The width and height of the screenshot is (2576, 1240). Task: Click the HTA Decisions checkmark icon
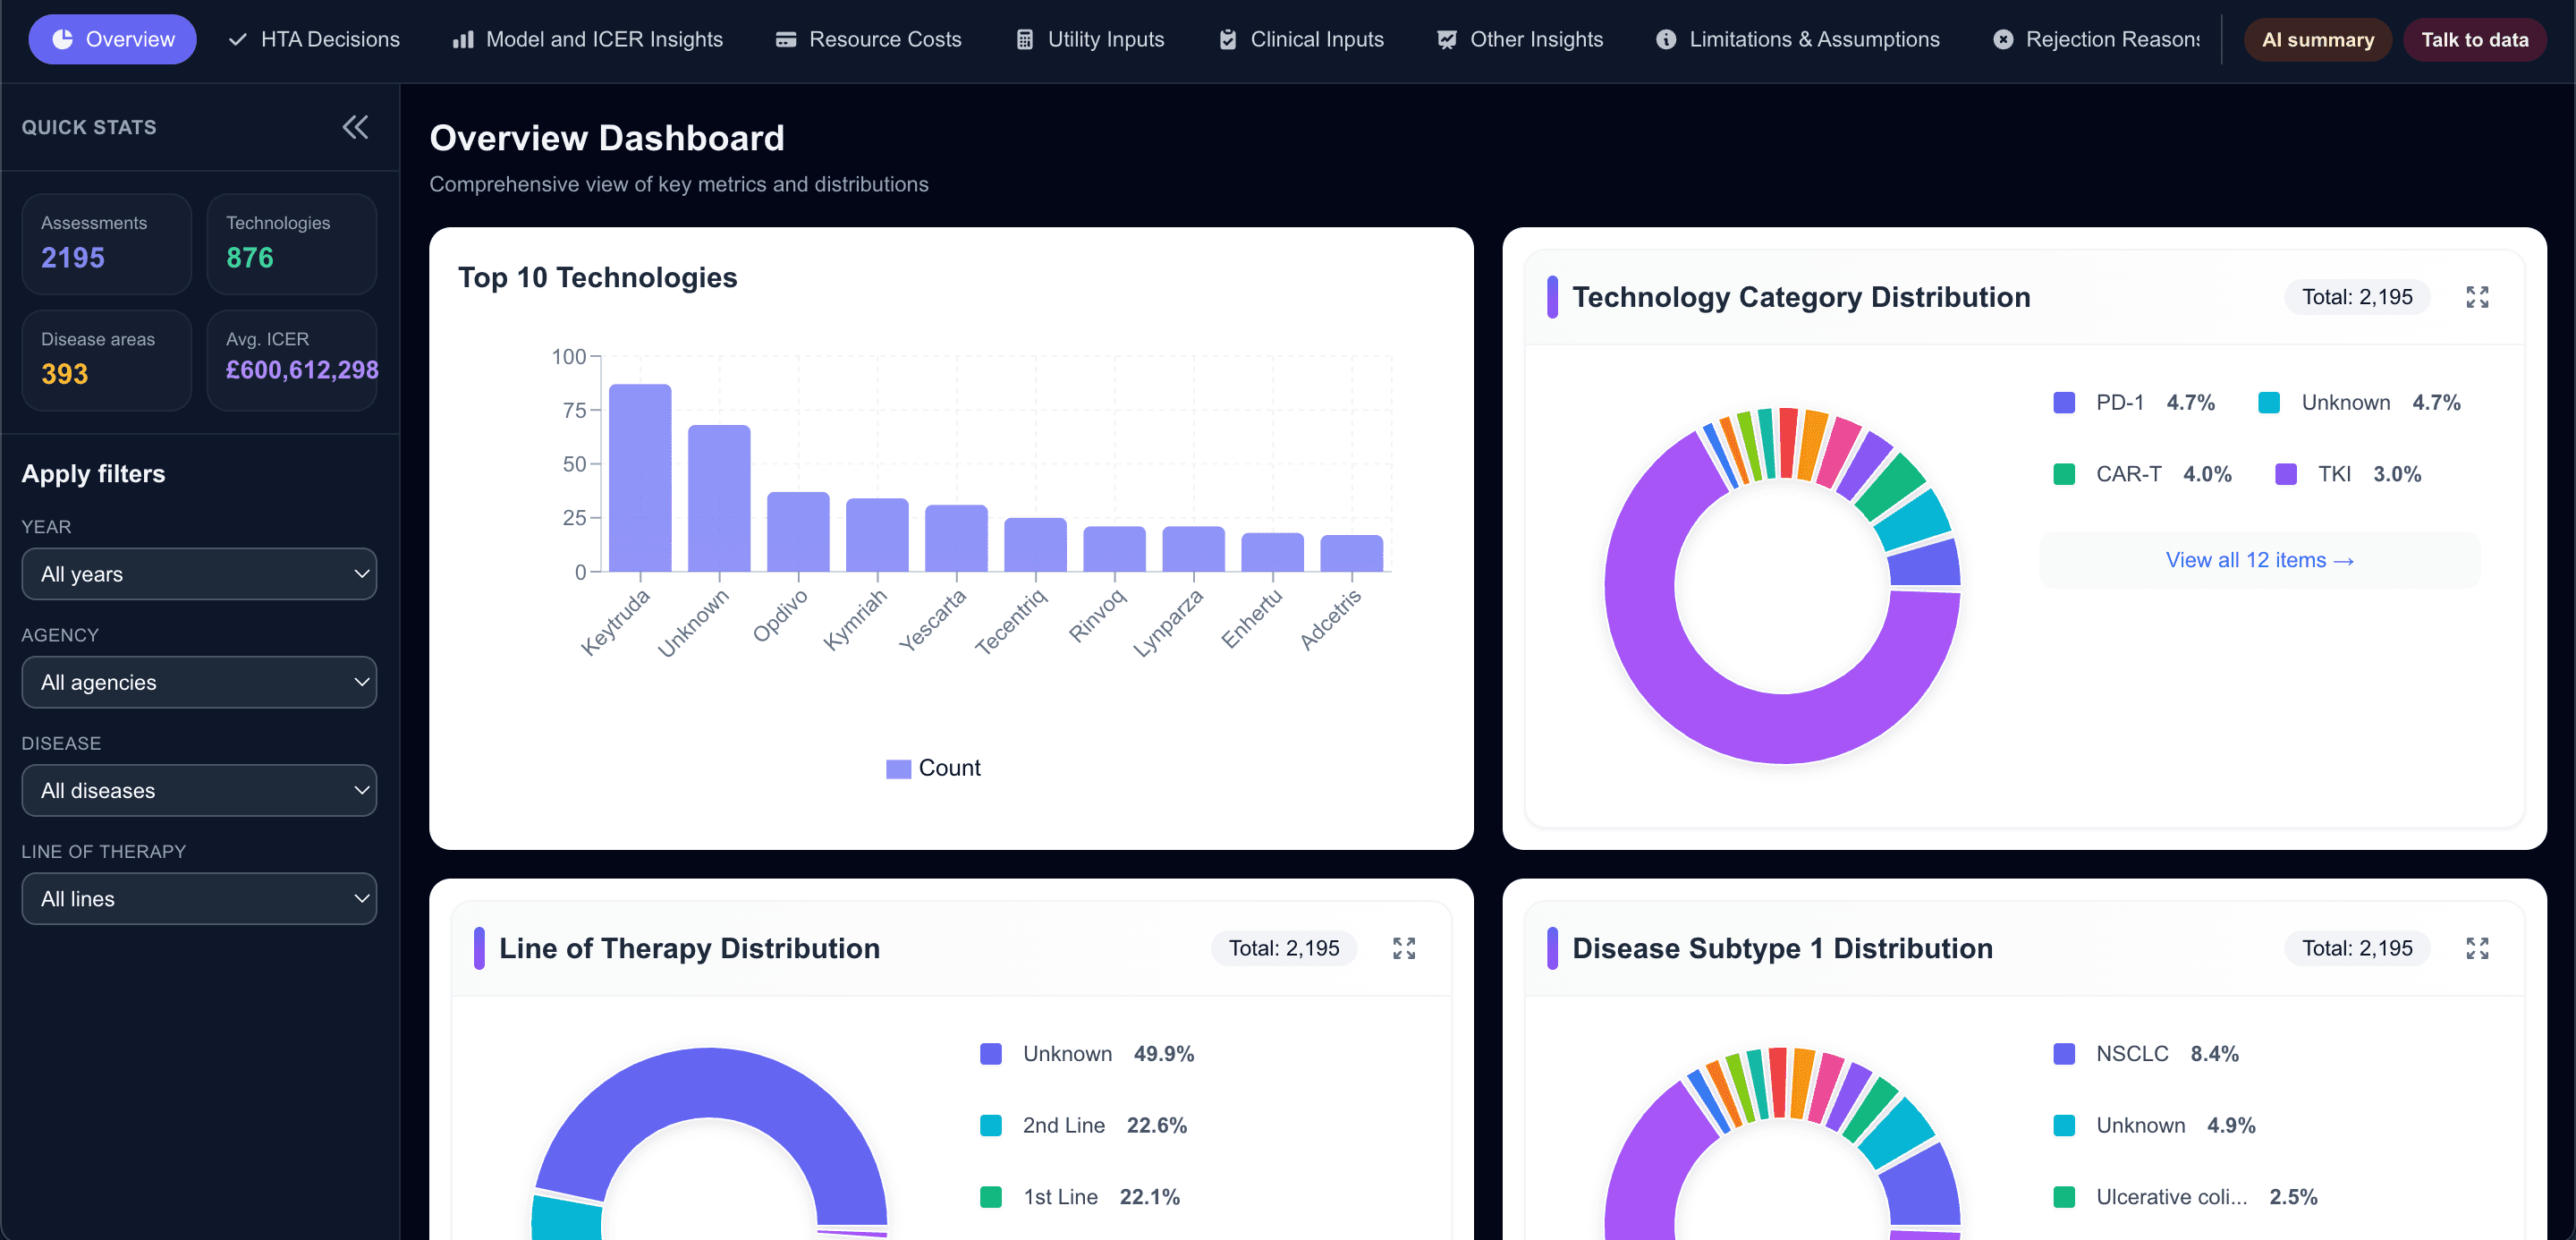(x=237, y=39)
